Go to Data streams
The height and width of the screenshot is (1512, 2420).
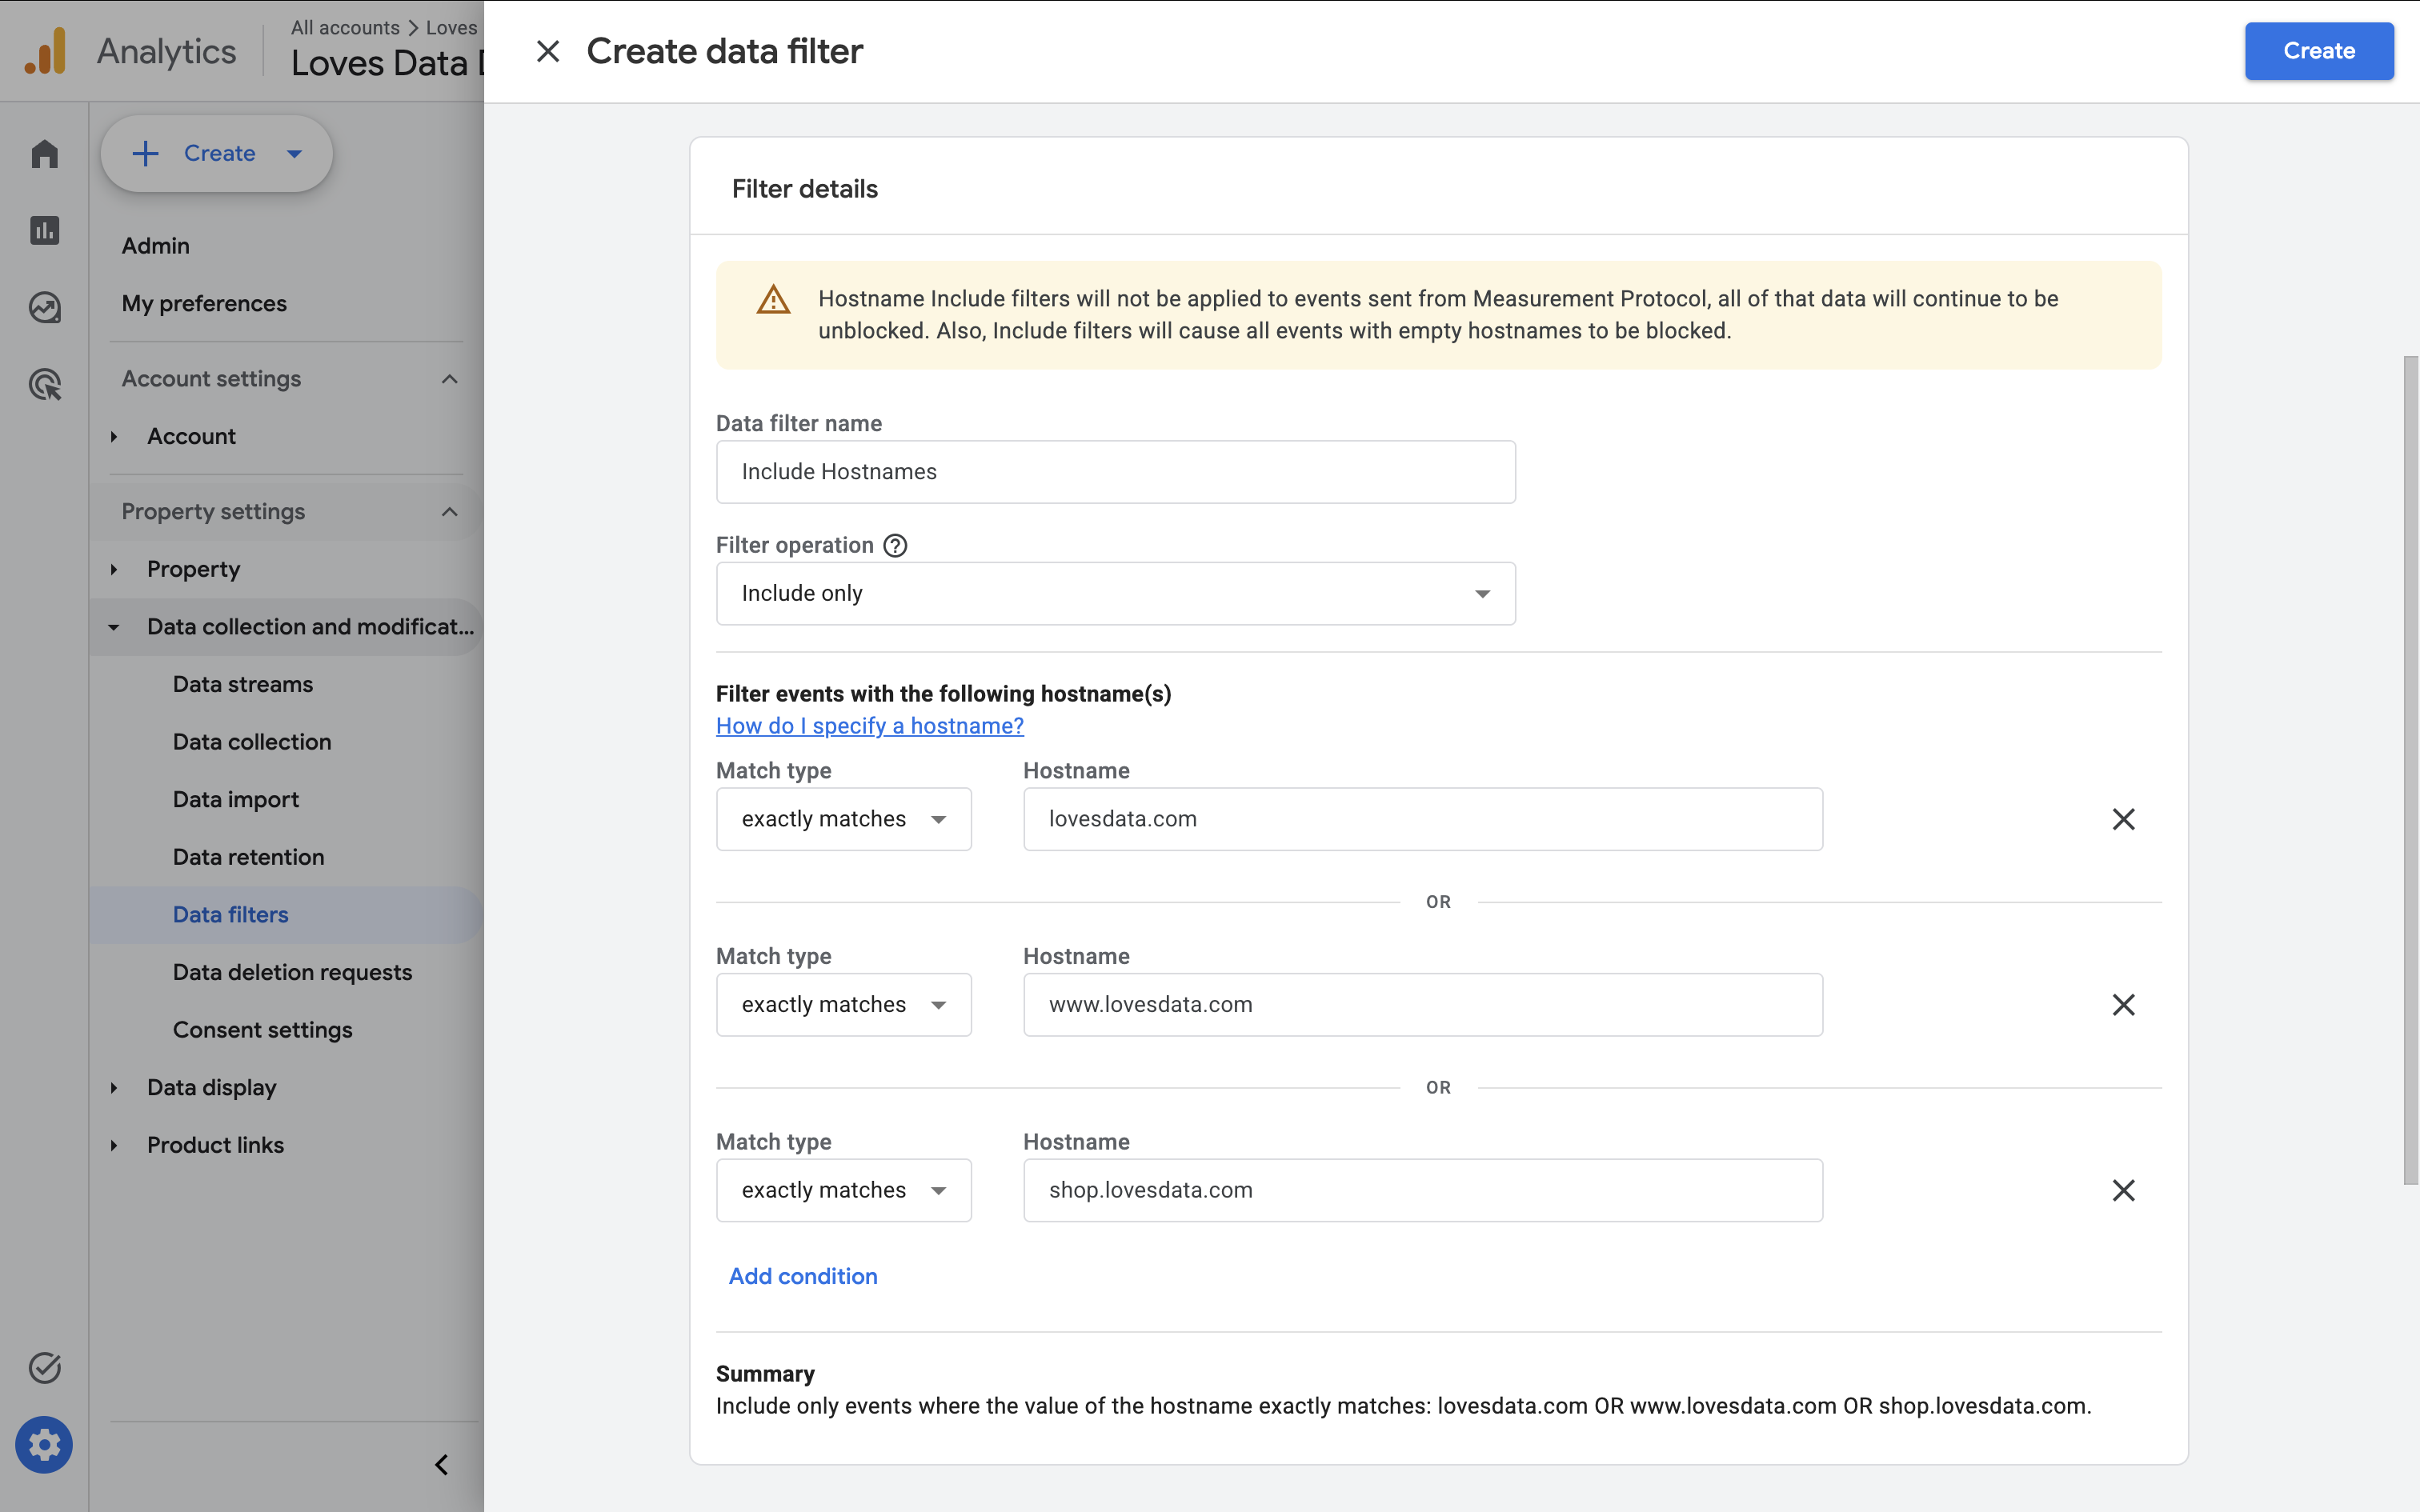(243, 684)
